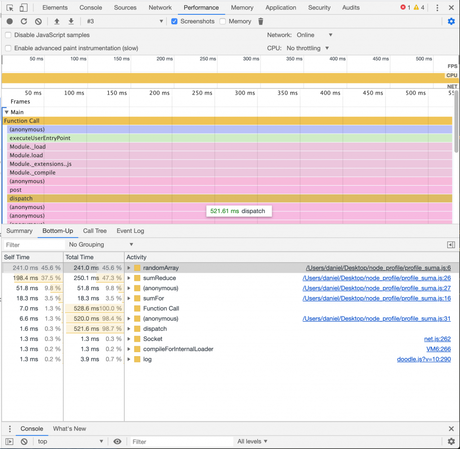This screenshot has height=449, width=460.
Task: Open the Network tab
Action: pos(160,8)
